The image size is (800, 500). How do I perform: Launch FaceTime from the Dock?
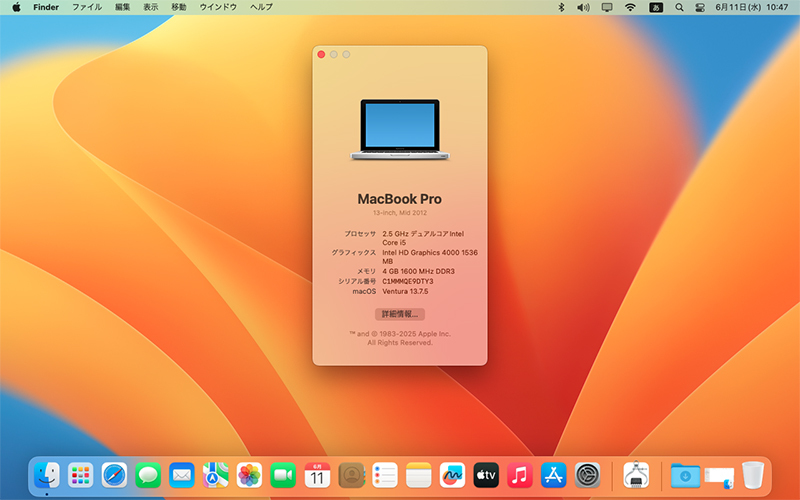coord(283,476)
